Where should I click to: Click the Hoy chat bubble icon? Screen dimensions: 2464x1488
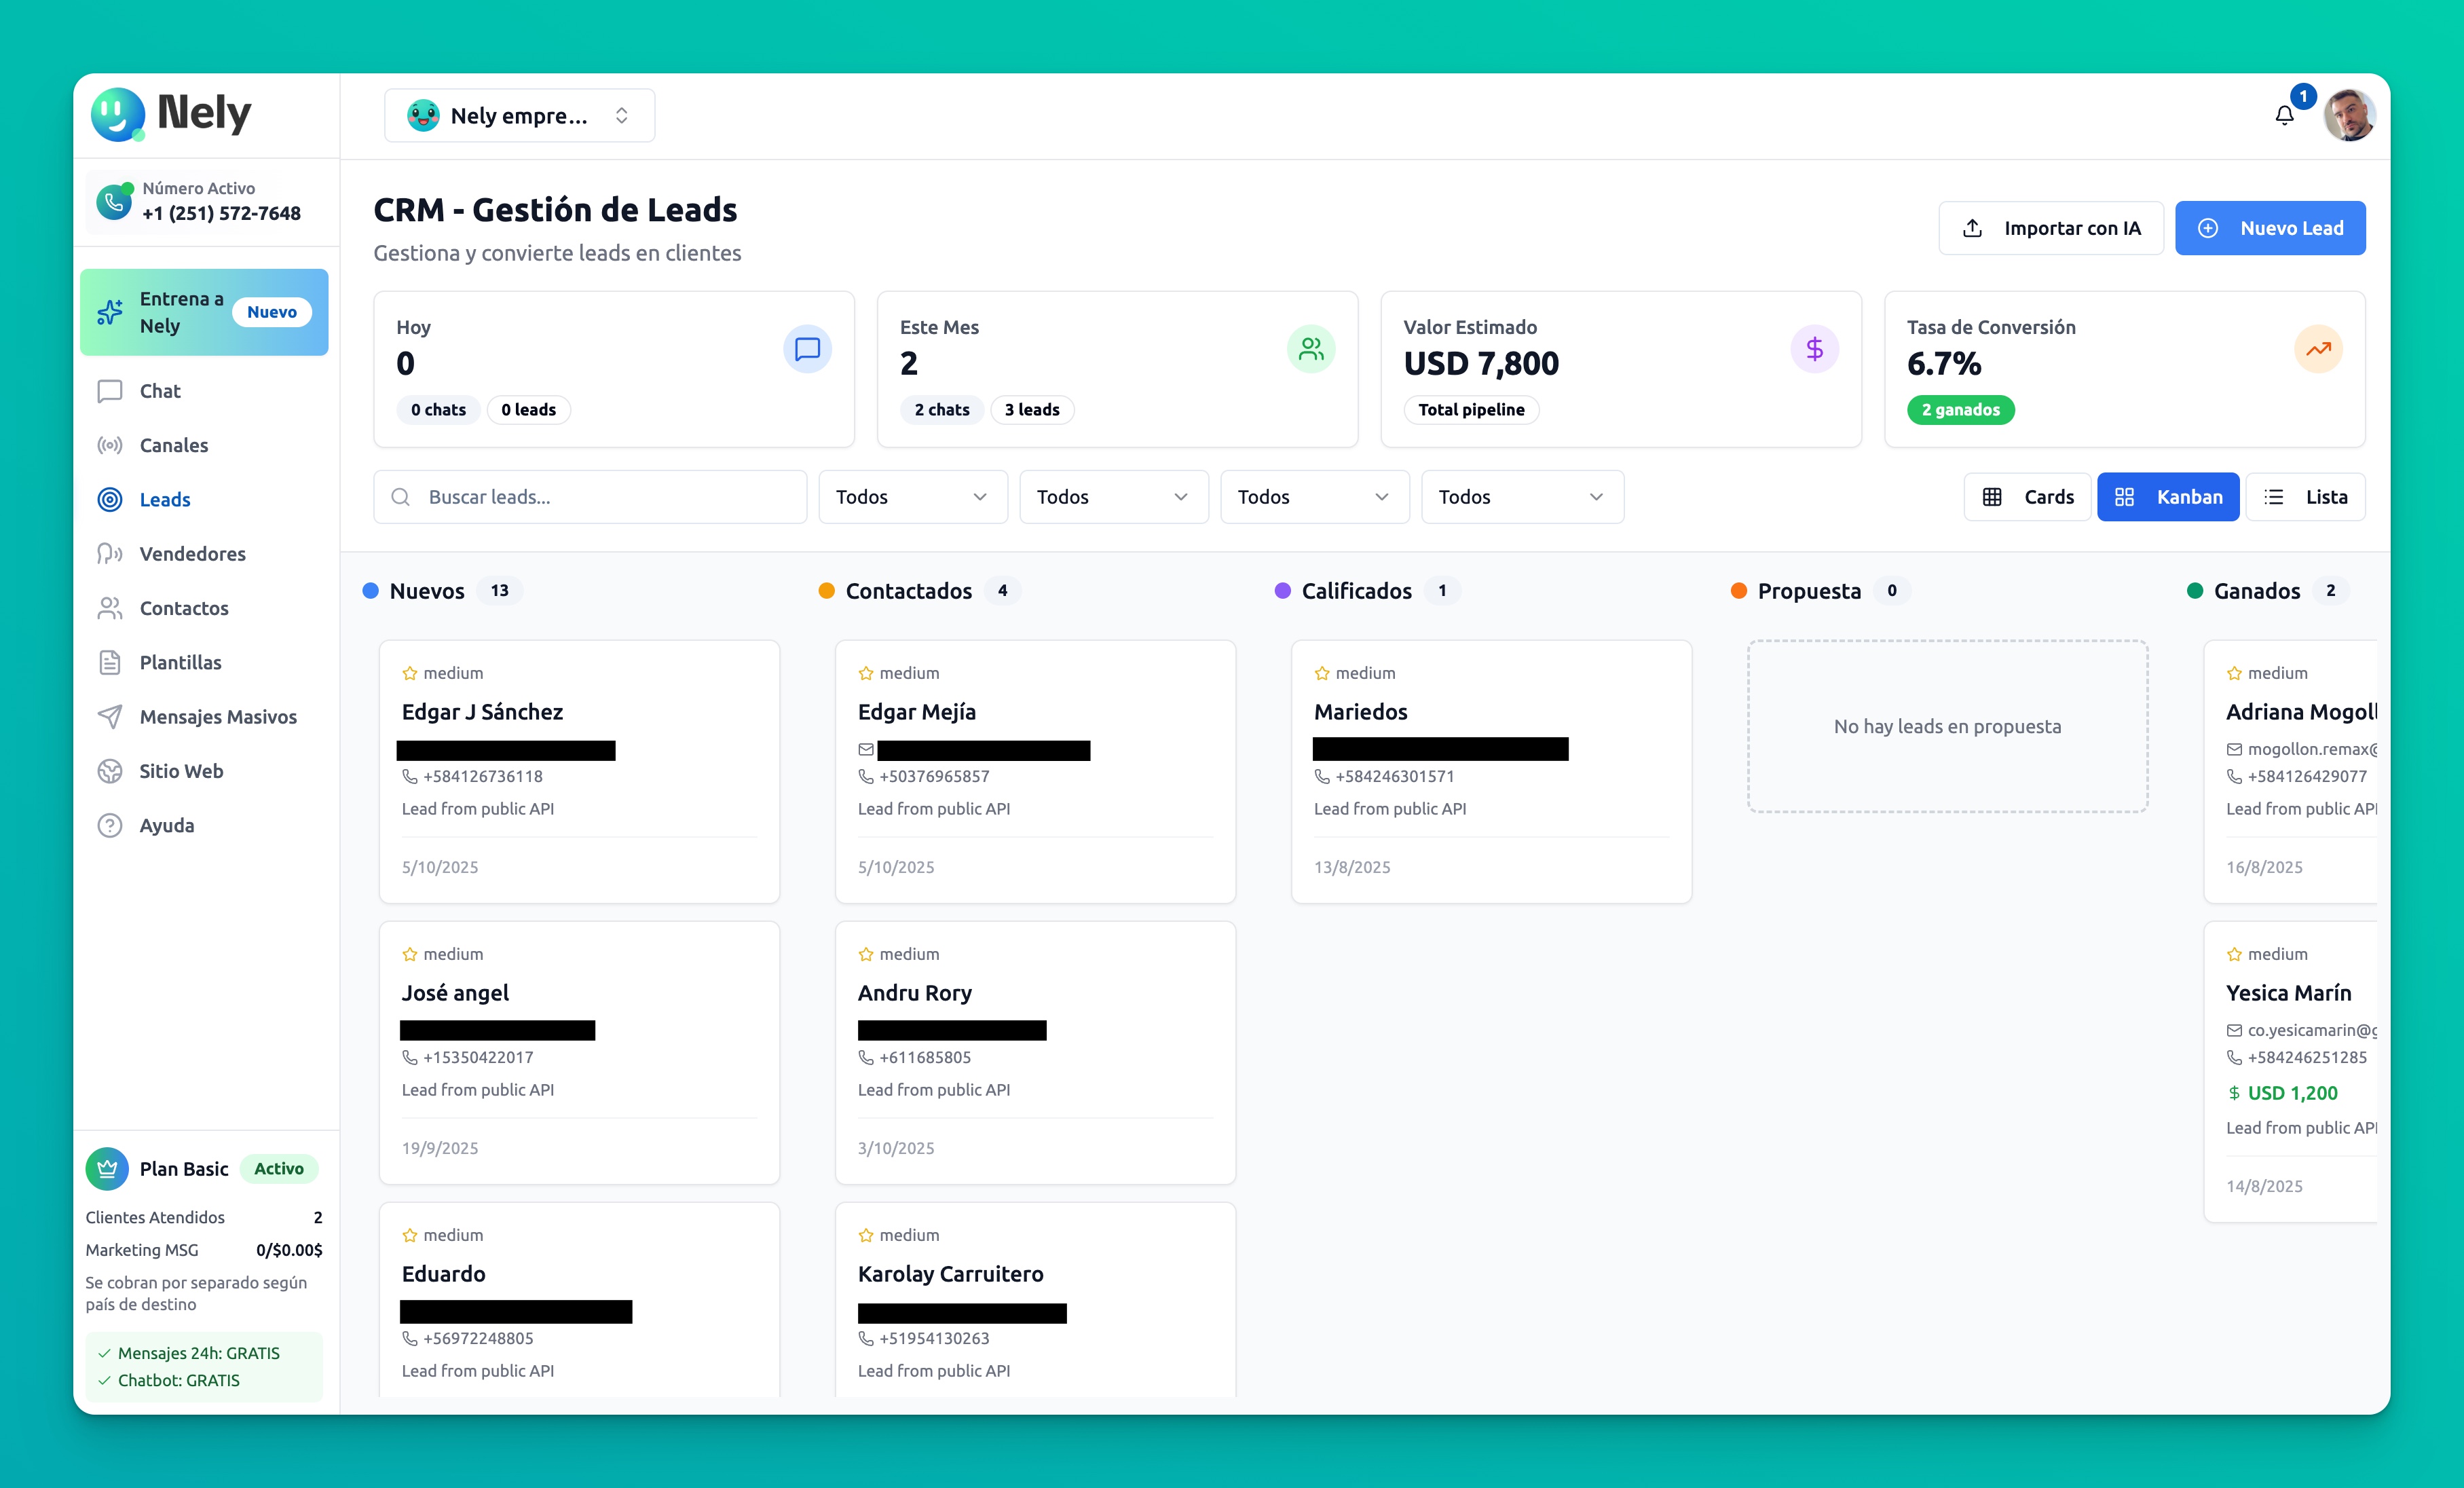click(x=807, y=349)
